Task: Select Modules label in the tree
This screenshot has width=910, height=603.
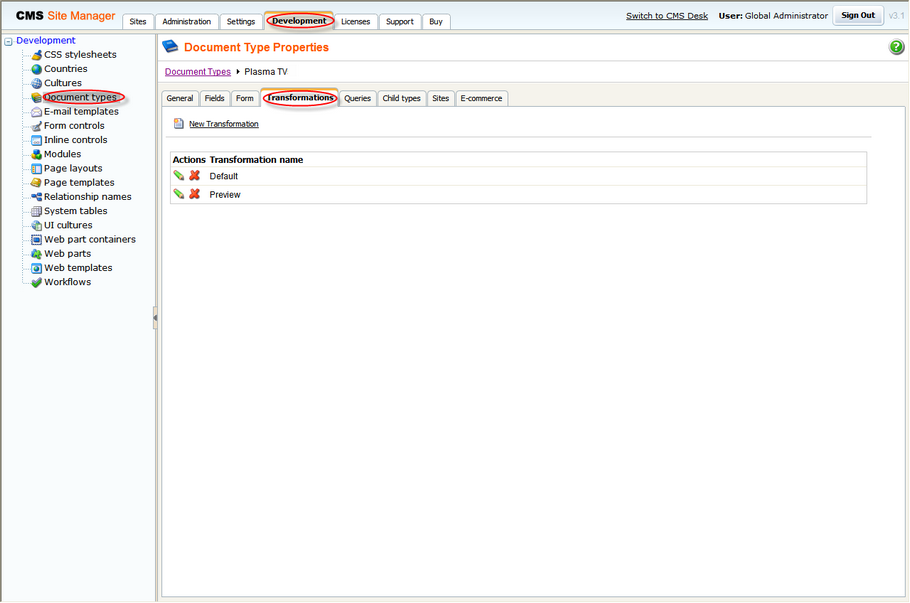Action: point(63,154)
